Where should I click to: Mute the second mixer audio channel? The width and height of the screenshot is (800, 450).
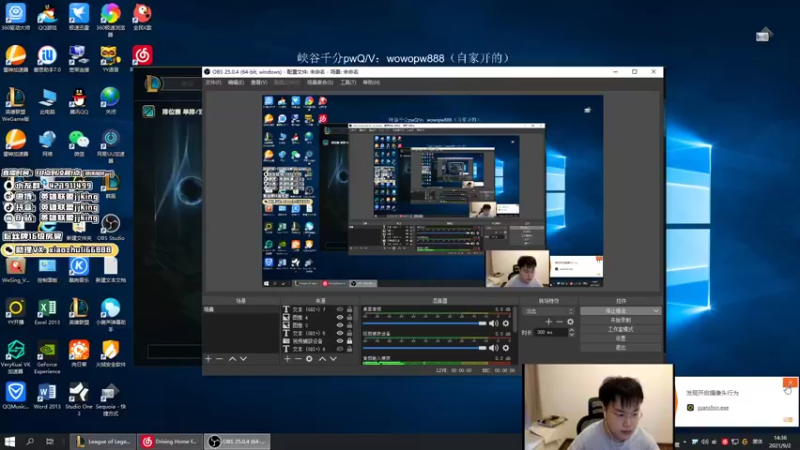(493, 348)
